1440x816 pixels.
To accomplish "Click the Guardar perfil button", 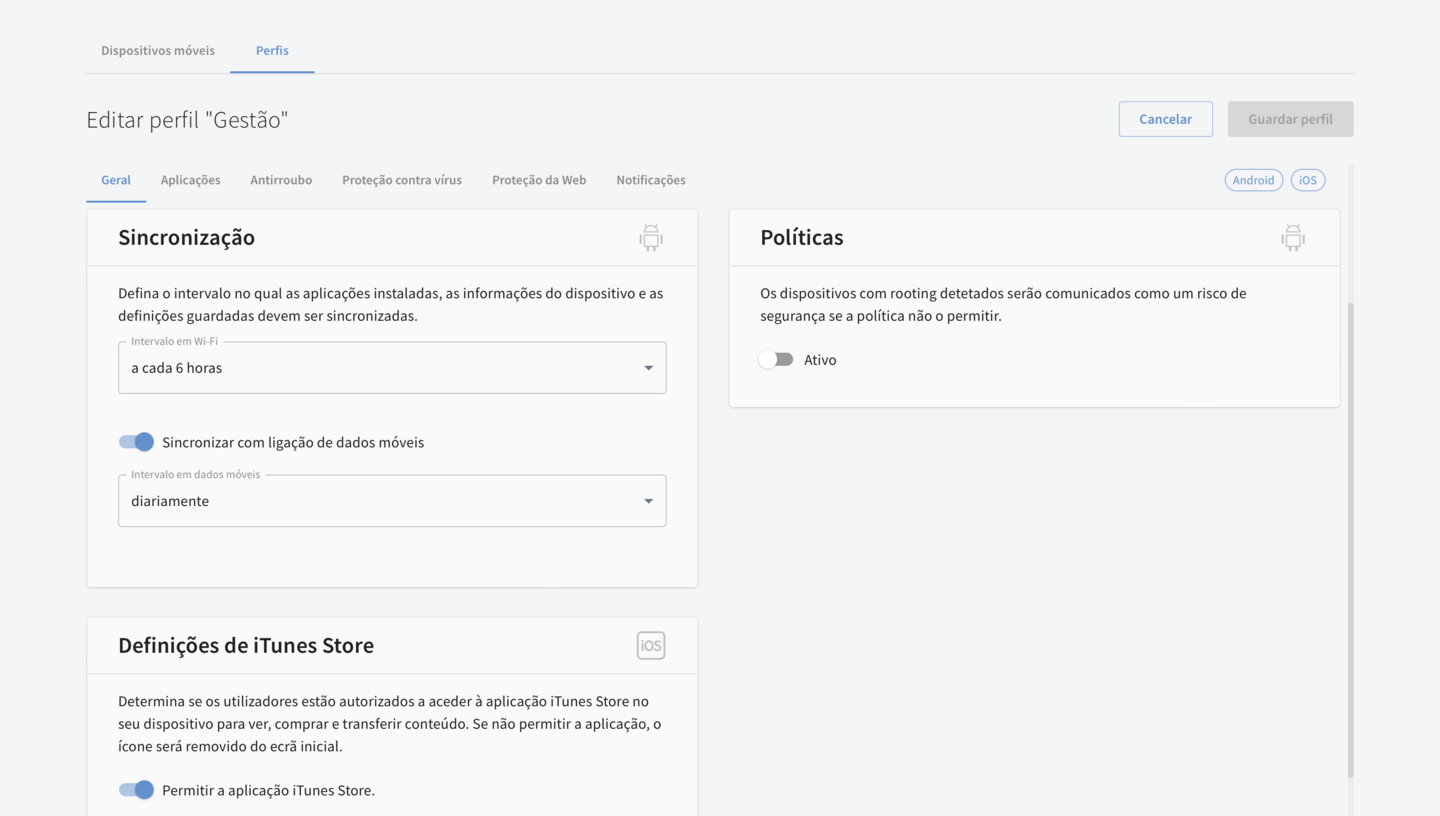I will [x=1290, y=119].
